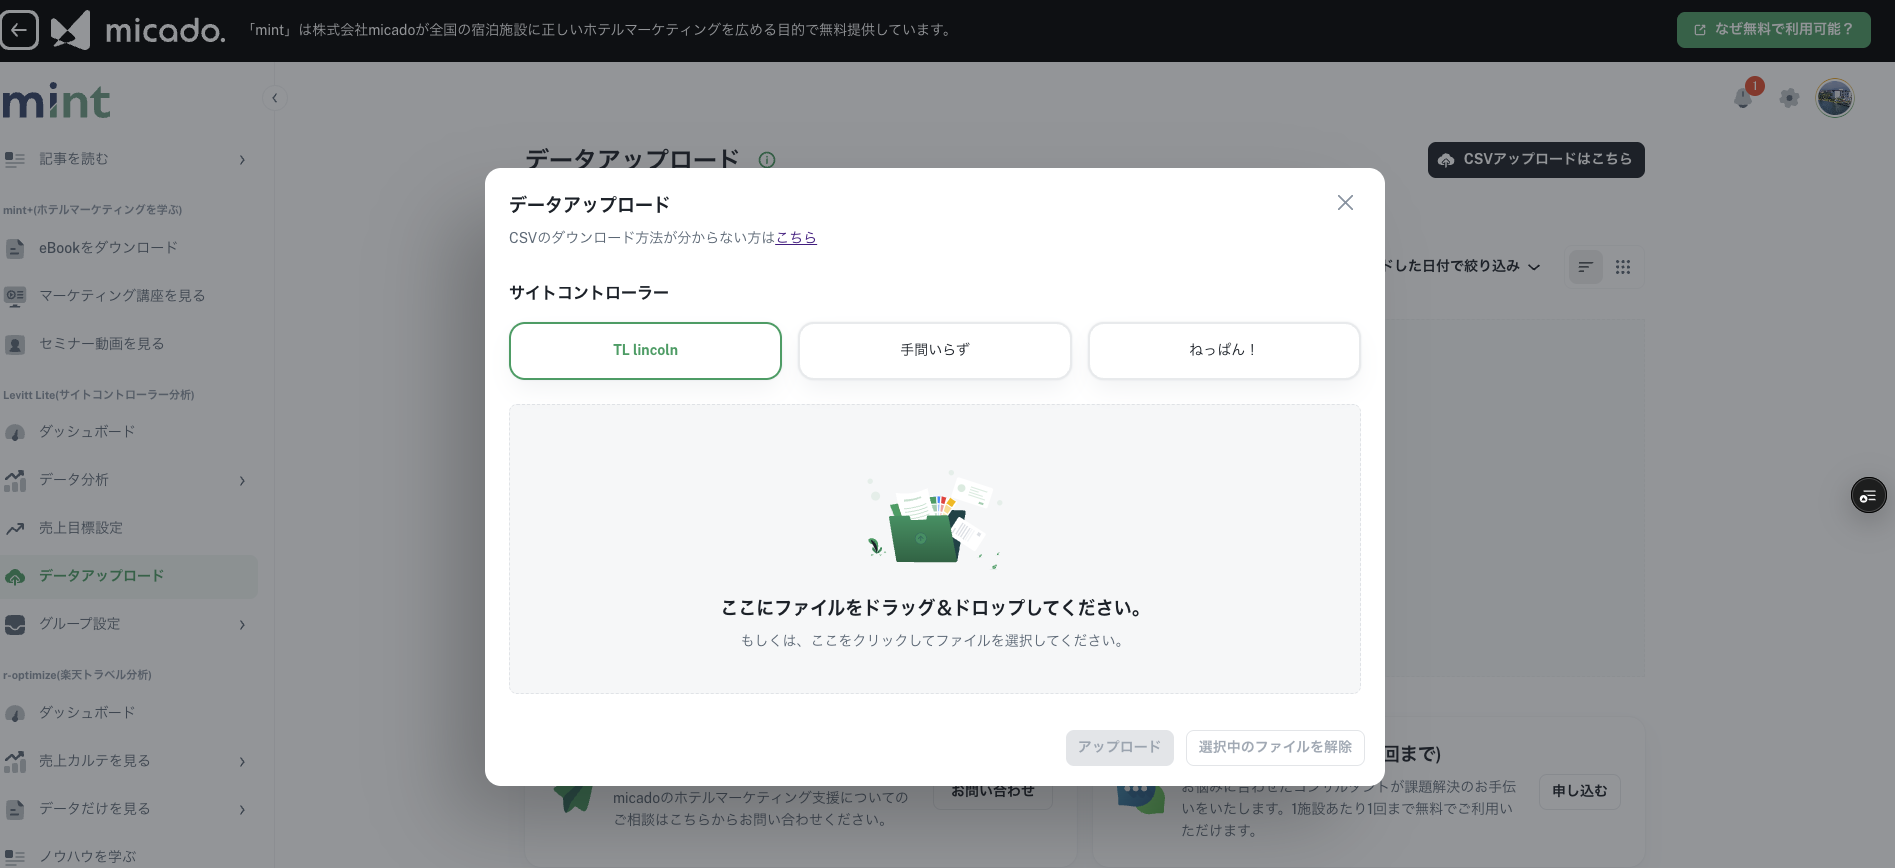Collapse the sidebar with chevron button

click(275, 98)
